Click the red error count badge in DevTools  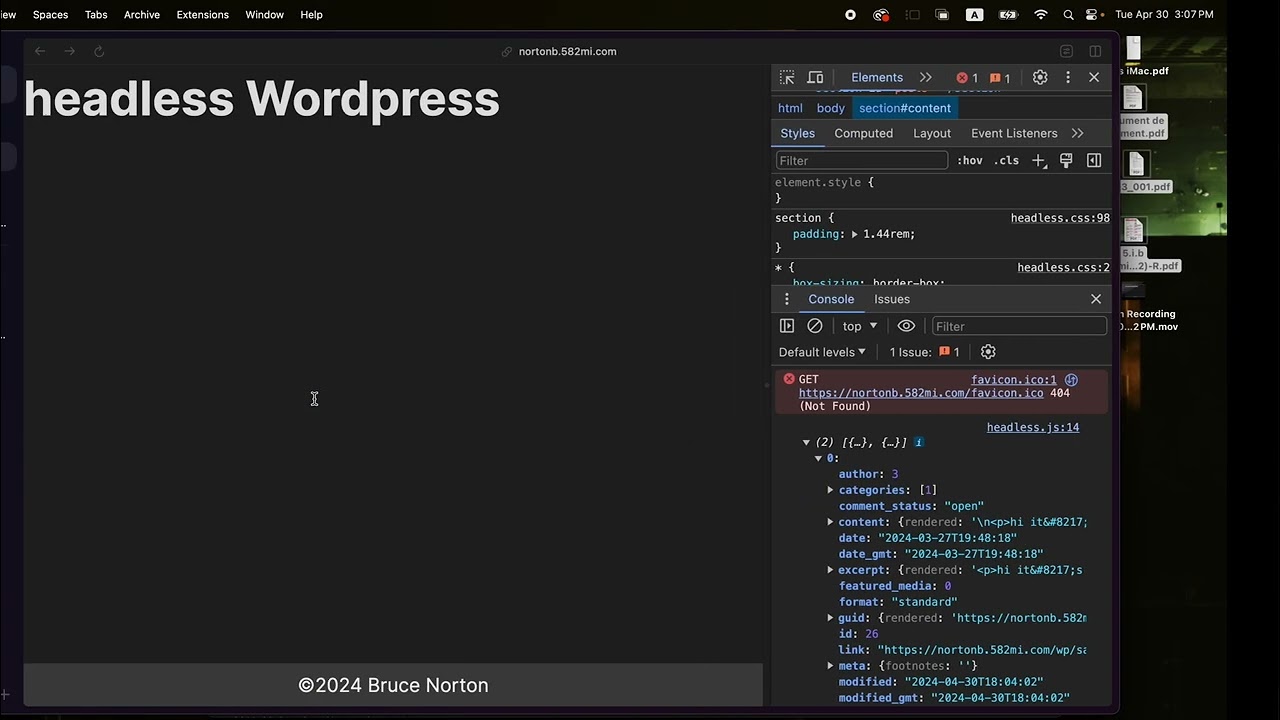pos(967,78)
